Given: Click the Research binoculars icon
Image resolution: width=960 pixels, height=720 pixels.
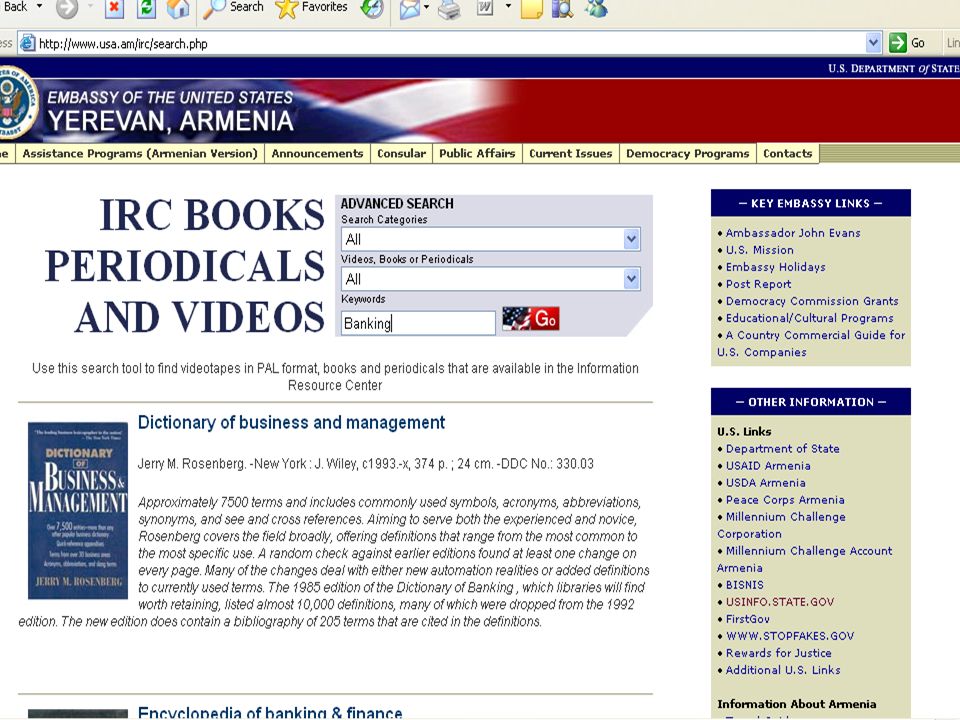Looking at the screenshot, I should coord(562,9).
